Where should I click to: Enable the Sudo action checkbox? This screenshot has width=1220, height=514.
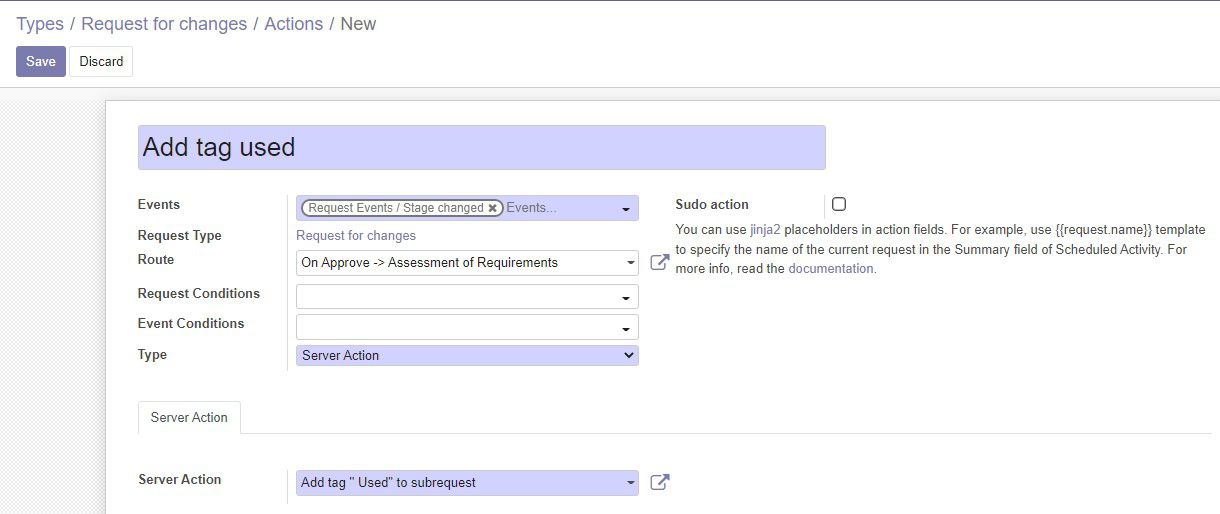point(839,204)
